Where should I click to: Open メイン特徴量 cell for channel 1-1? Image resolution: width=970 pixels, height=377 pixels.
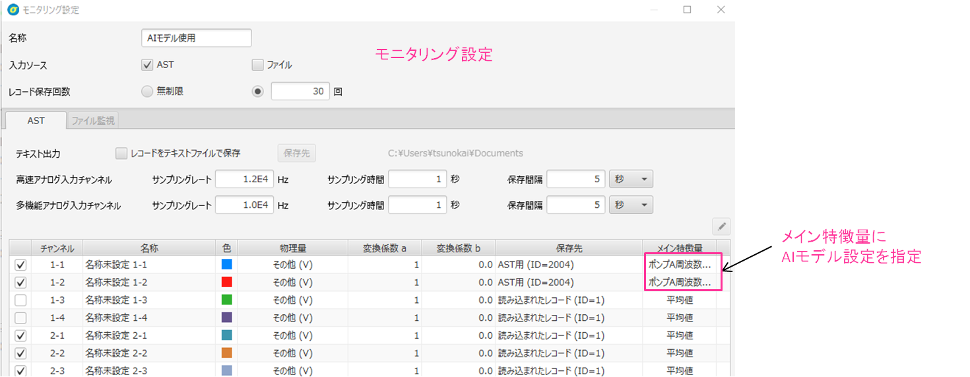[679, 265]
